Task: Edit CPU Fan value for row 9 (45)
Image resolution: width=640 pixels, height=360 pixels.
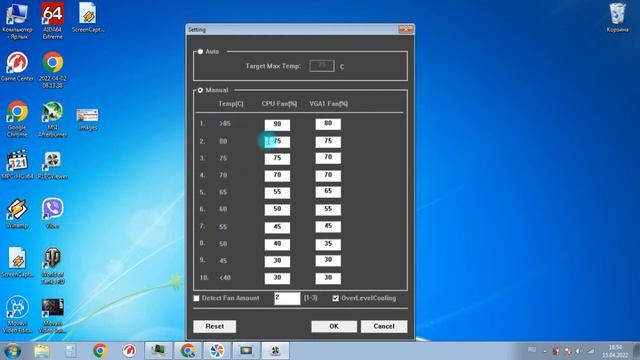Action: 277,261
